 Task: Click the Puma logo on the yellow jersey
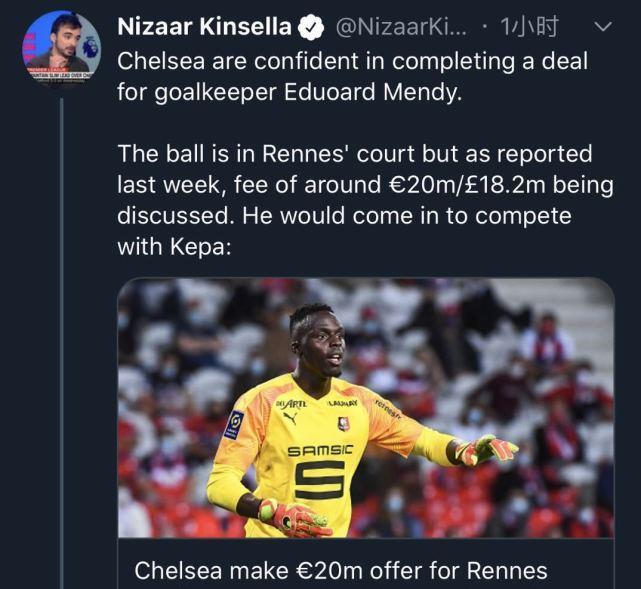pos(290,418)
